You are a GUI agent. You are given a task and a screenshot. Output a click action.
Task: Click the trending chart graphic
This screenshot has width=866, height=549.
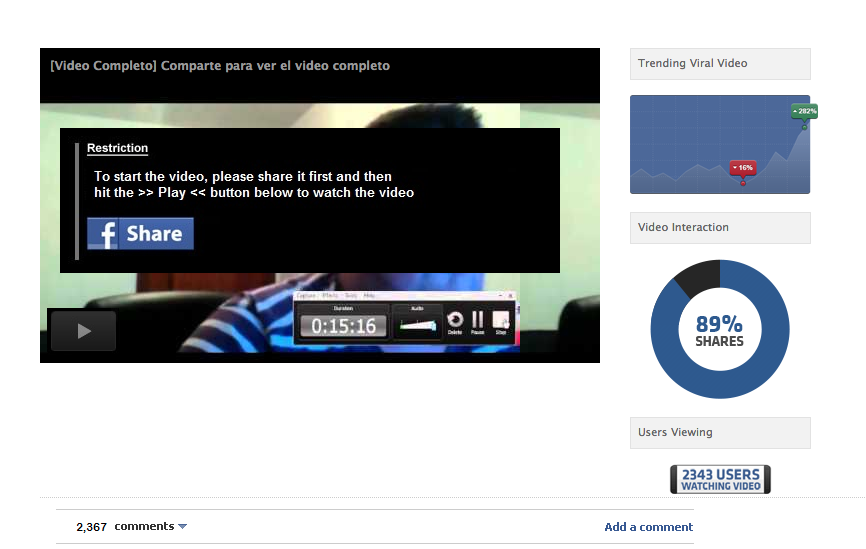[x=720, y=144]
